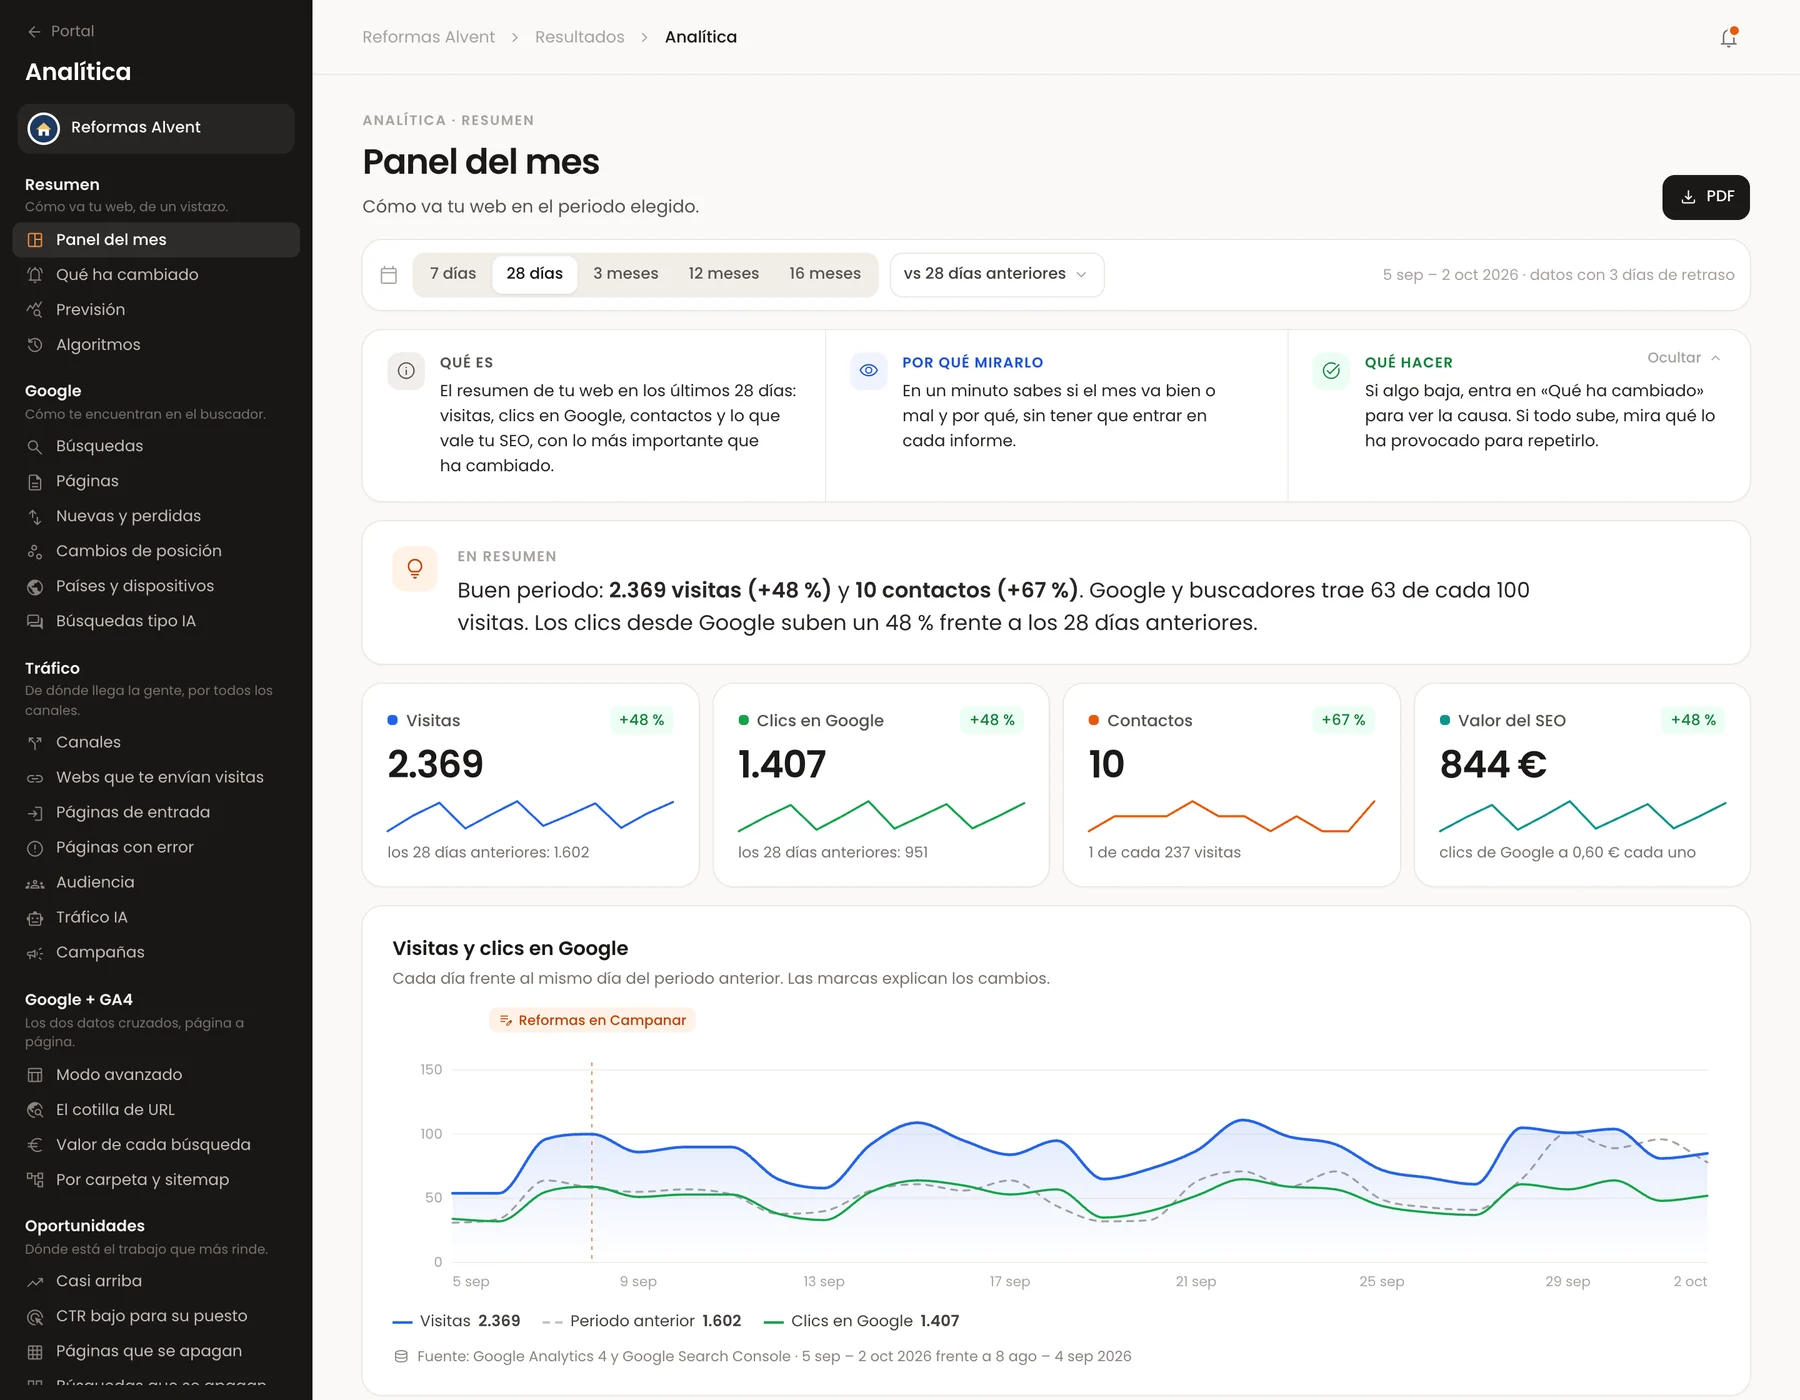Open Tráfico IA via its robot icon

coord(35,918)
